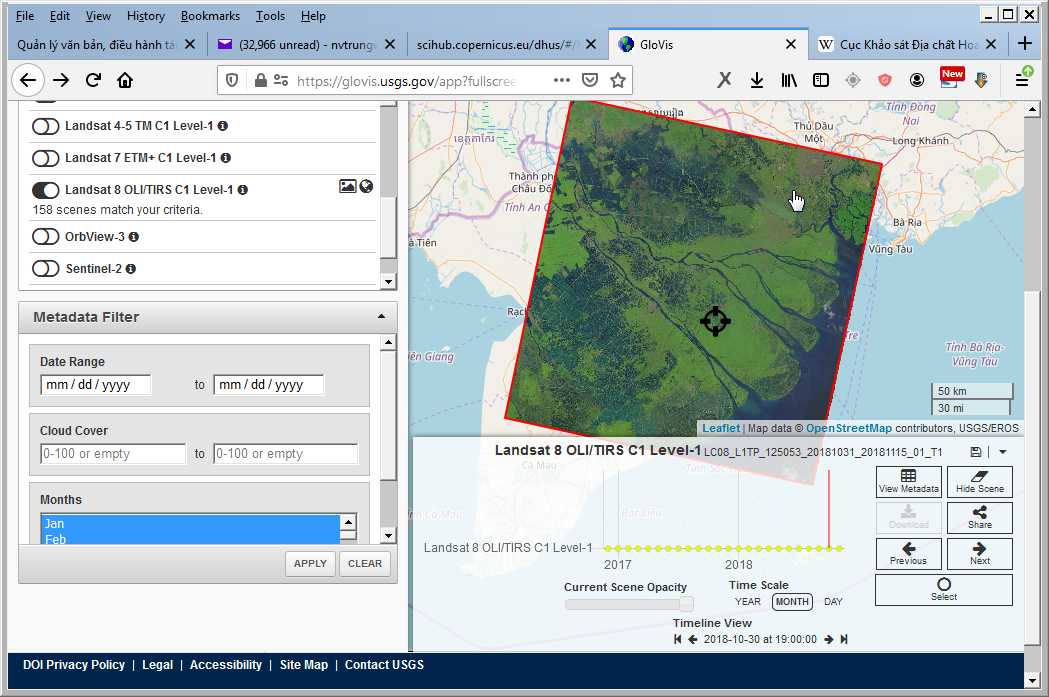This screenshot has height=697, width=1049.
Task: Step to next scene with timeline right arrow
Action: [x=829, y=639]
